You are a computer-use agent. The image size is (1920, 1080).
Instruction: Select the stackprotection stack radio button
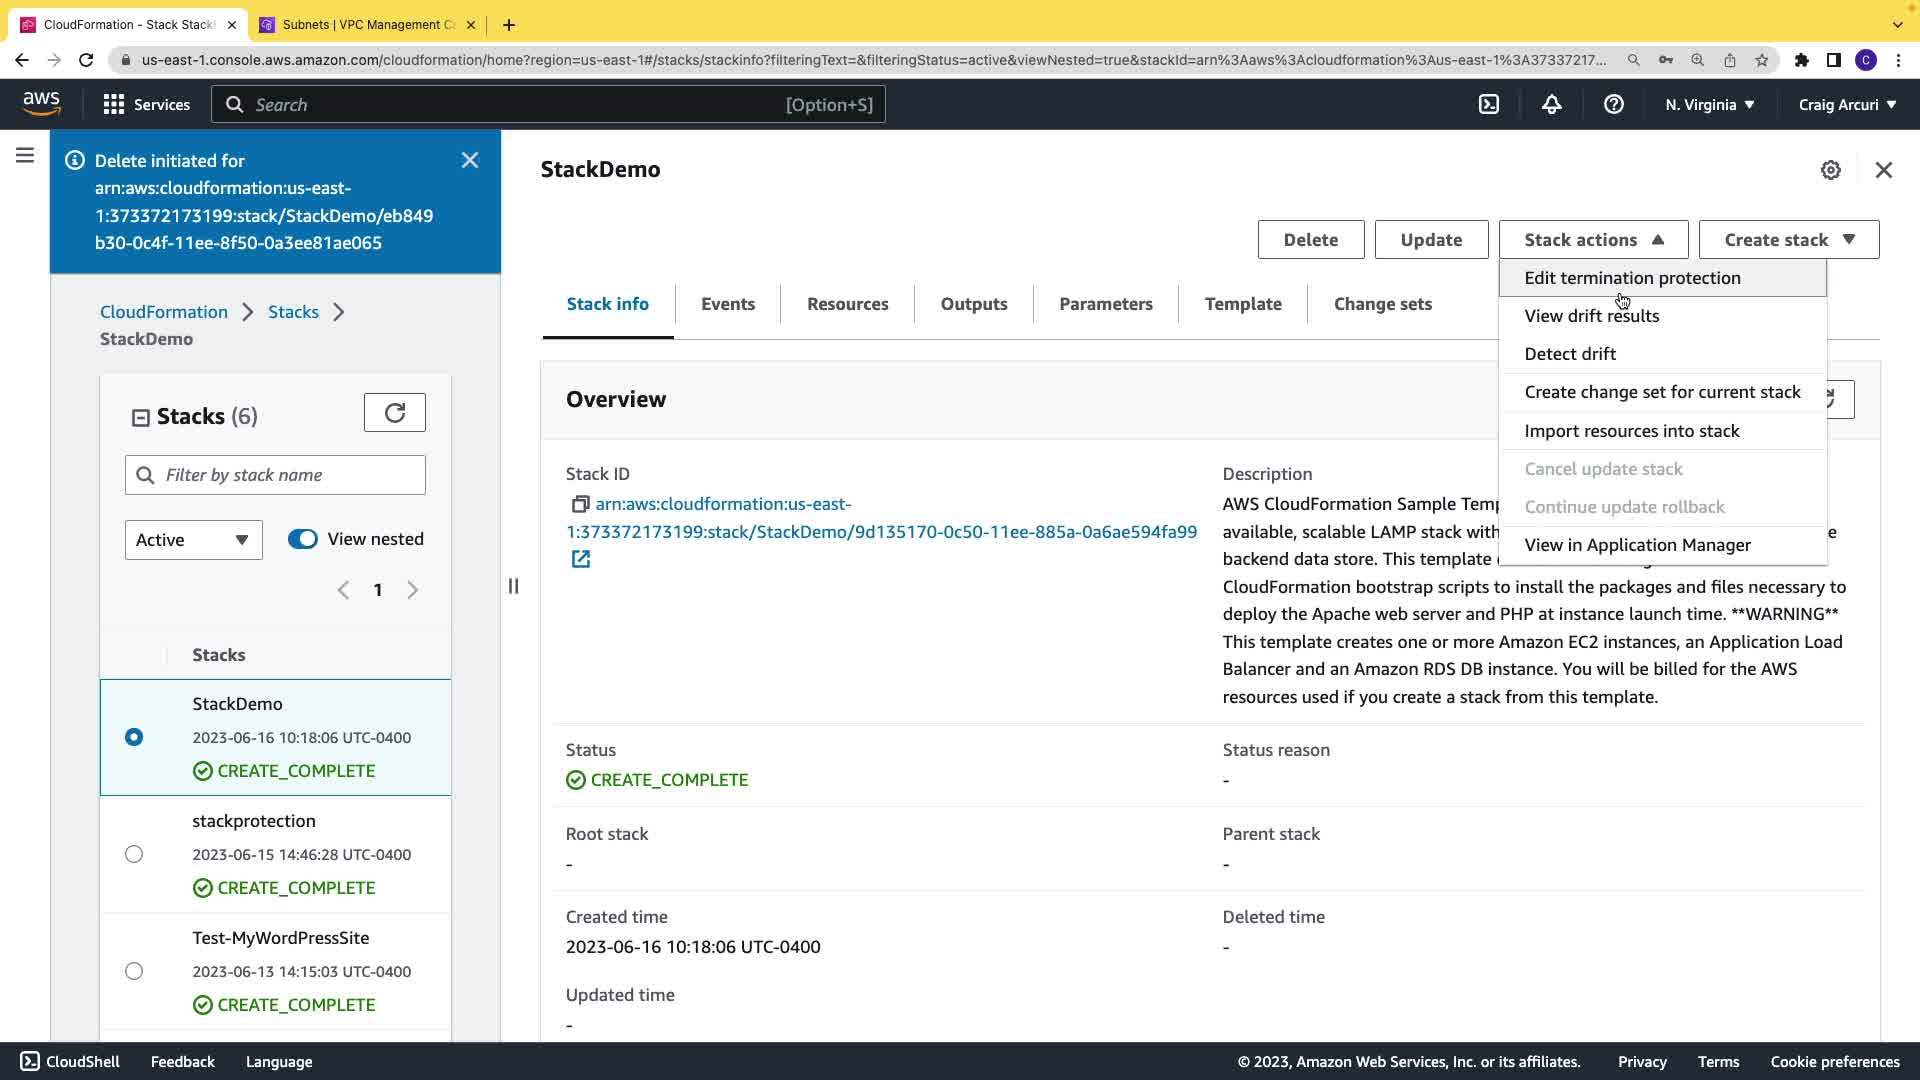click(x=134, y=854)
